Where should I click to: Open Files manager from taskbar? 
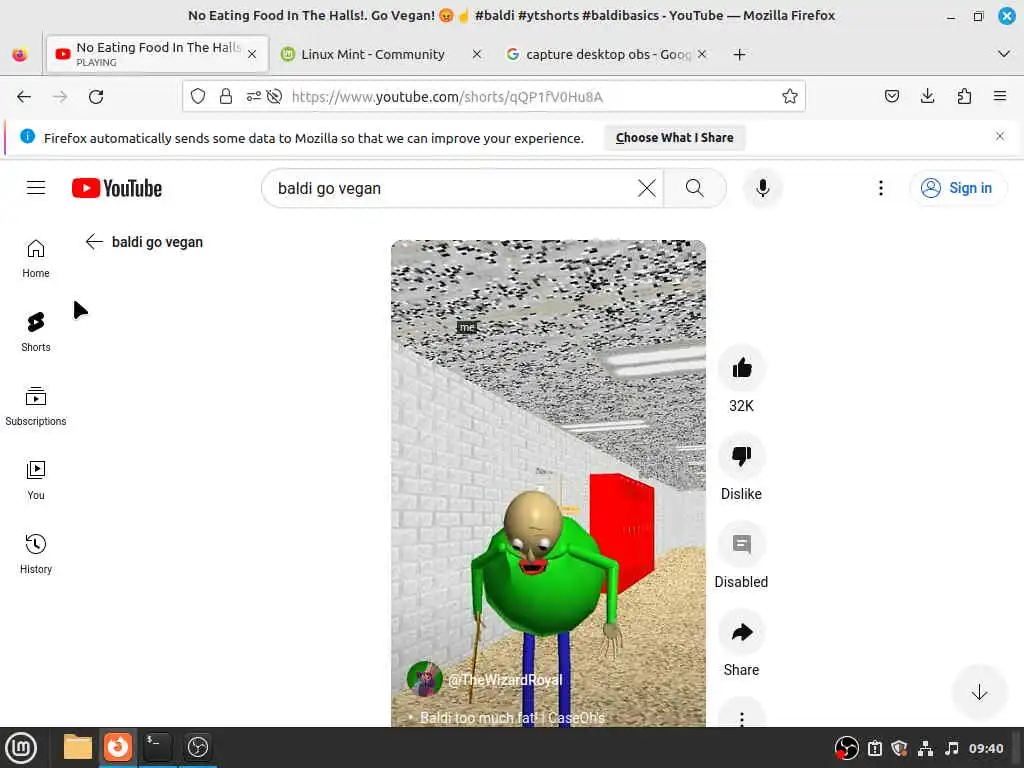point(78,747)
